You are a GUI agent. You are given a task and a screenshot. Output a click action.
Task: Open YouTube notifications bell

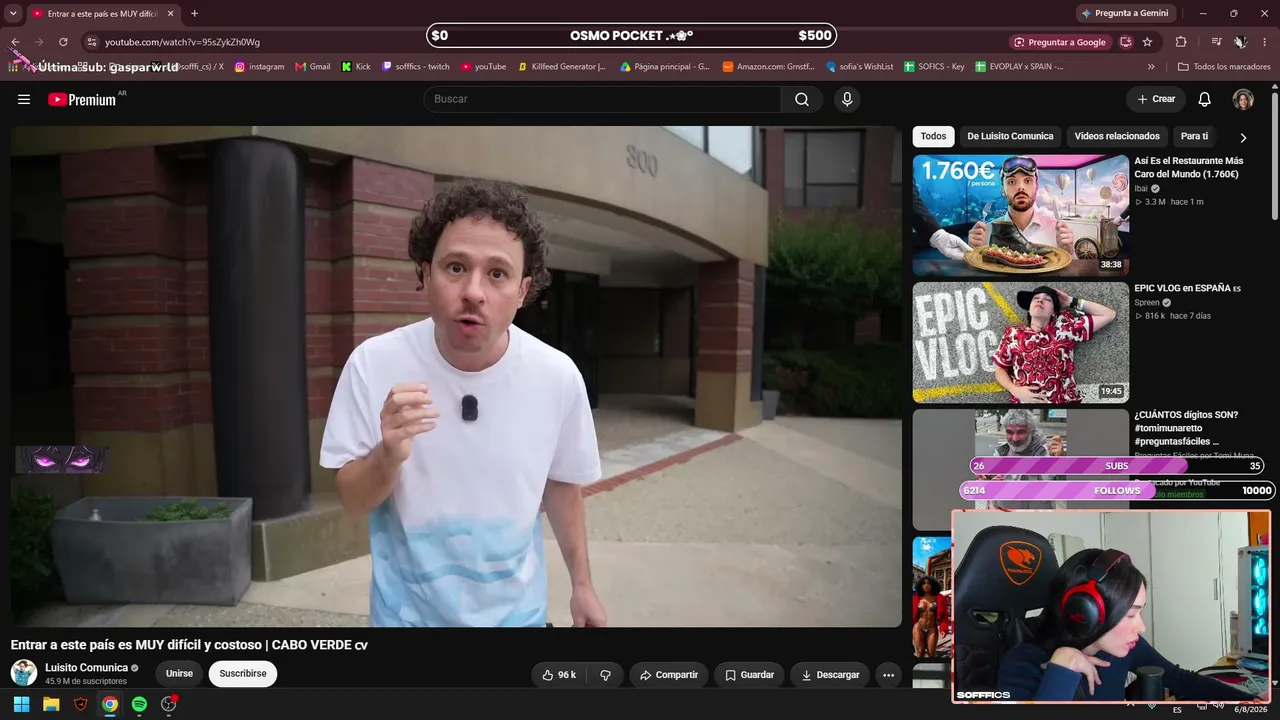click(1205, 99)
